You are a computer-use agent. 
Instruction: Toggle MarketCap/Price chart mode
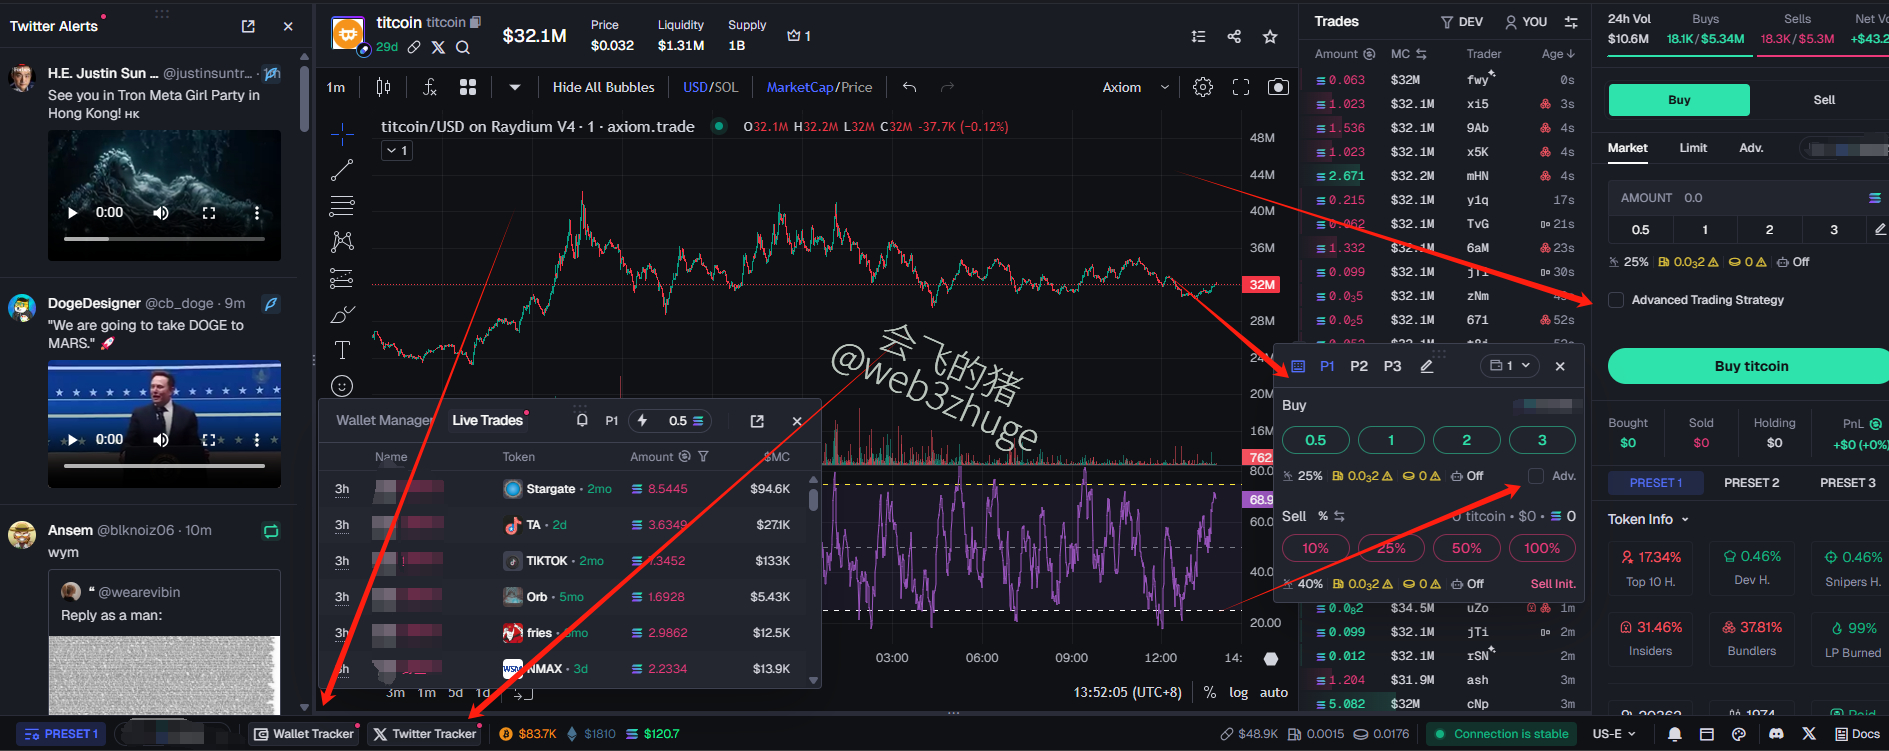pos(819,87)
